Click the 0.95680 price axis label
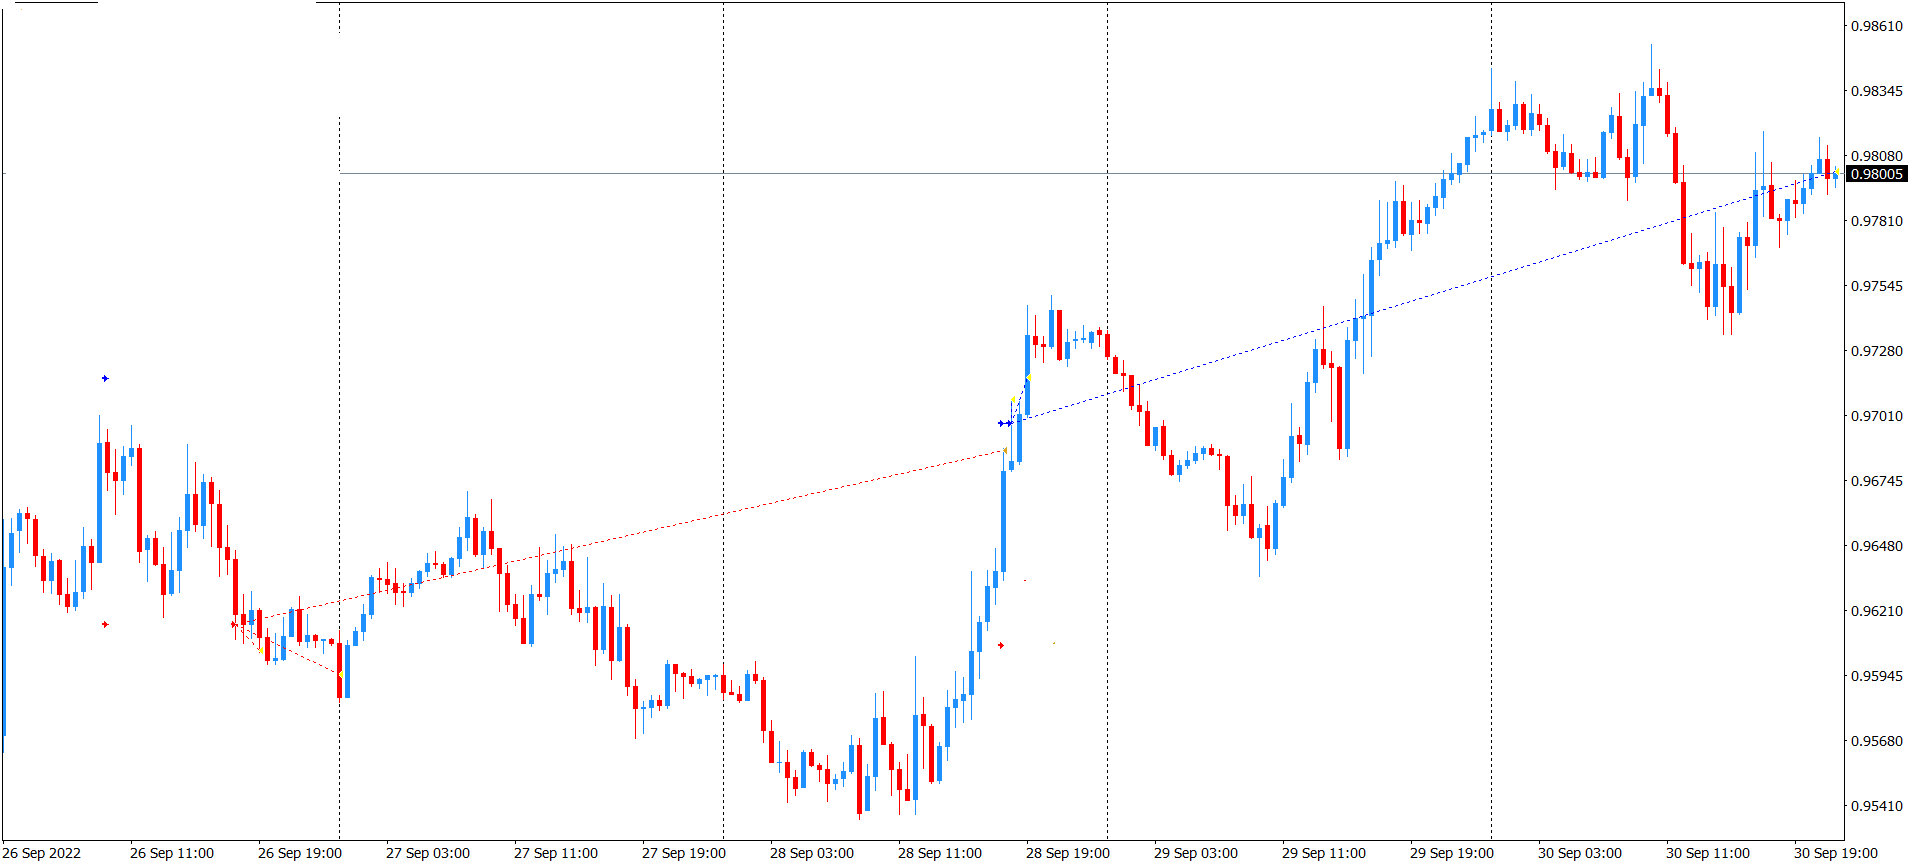 (x=1877, y=741)
